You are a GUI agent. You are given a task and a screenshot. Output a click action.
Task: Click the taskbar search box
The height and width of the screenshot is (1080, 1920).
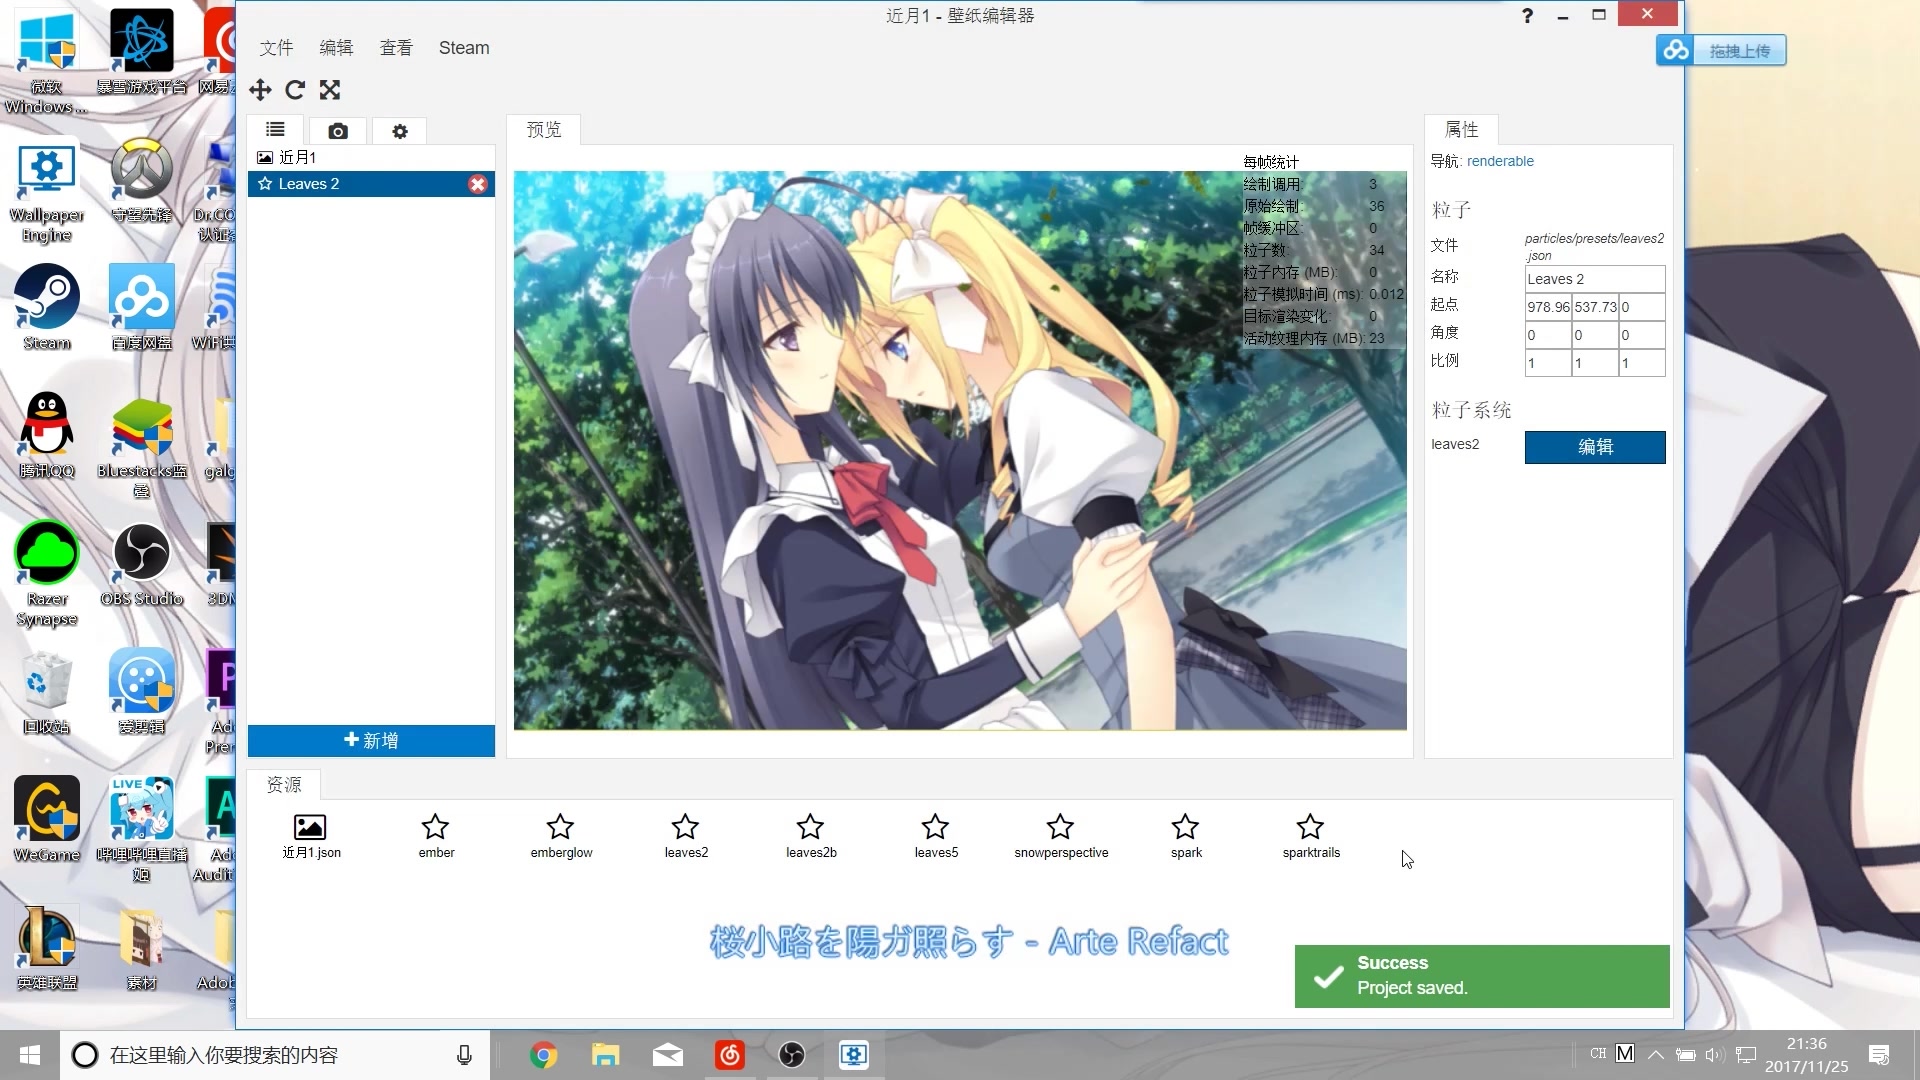275,1055
